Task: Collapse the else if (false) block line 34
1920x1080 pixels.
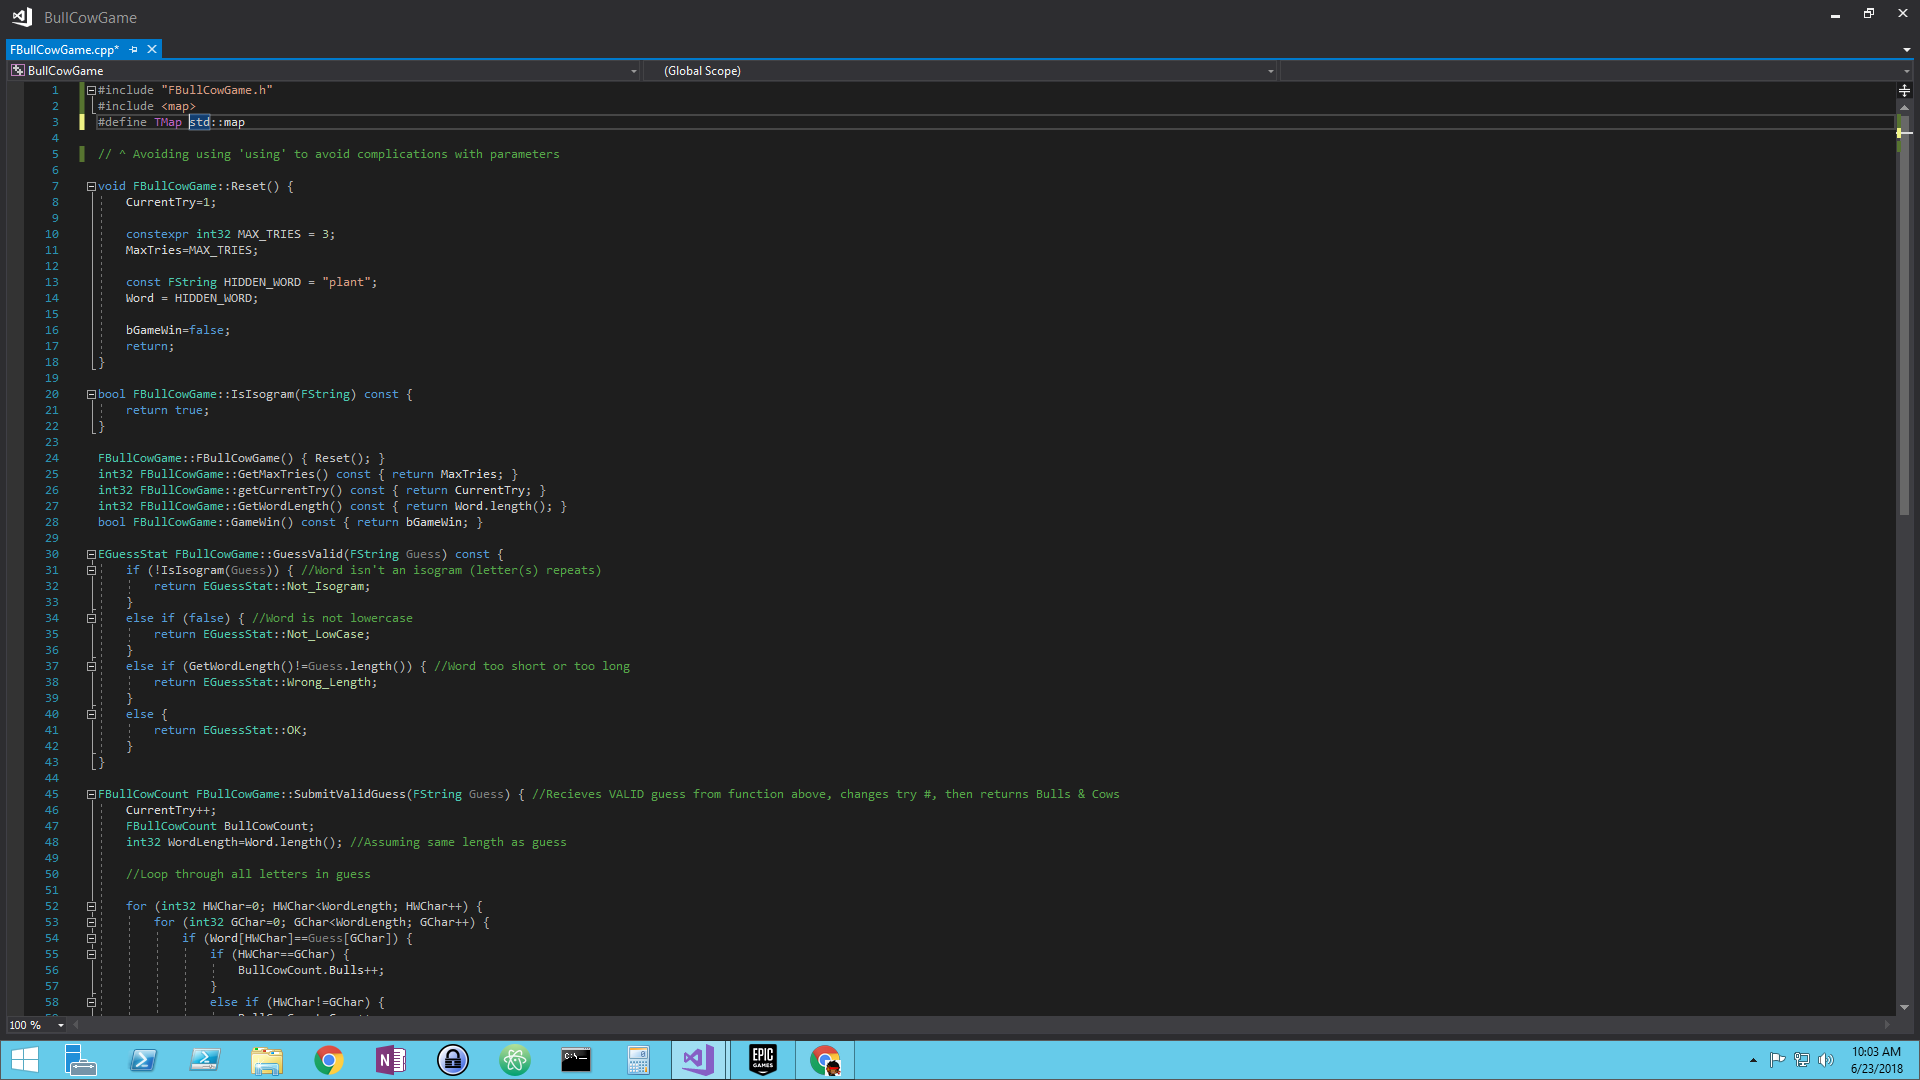Action: [91, 618]
